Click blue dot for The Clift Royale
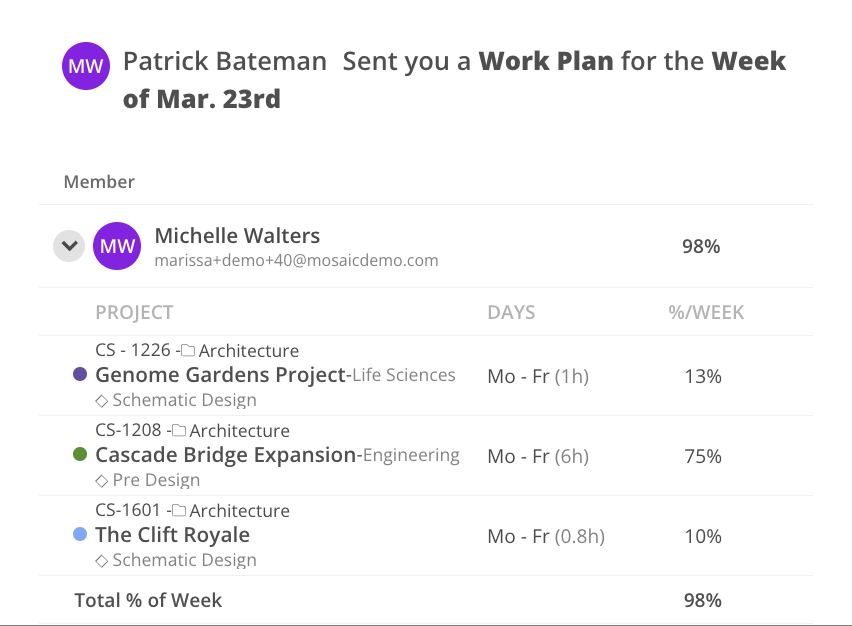Screen dimensions: 852x626 point(81,535)
